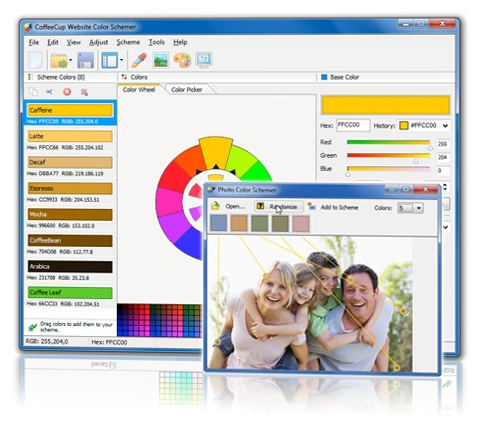Open the Help menu
The height and width of the screenshot is (432, 484).
180,42
